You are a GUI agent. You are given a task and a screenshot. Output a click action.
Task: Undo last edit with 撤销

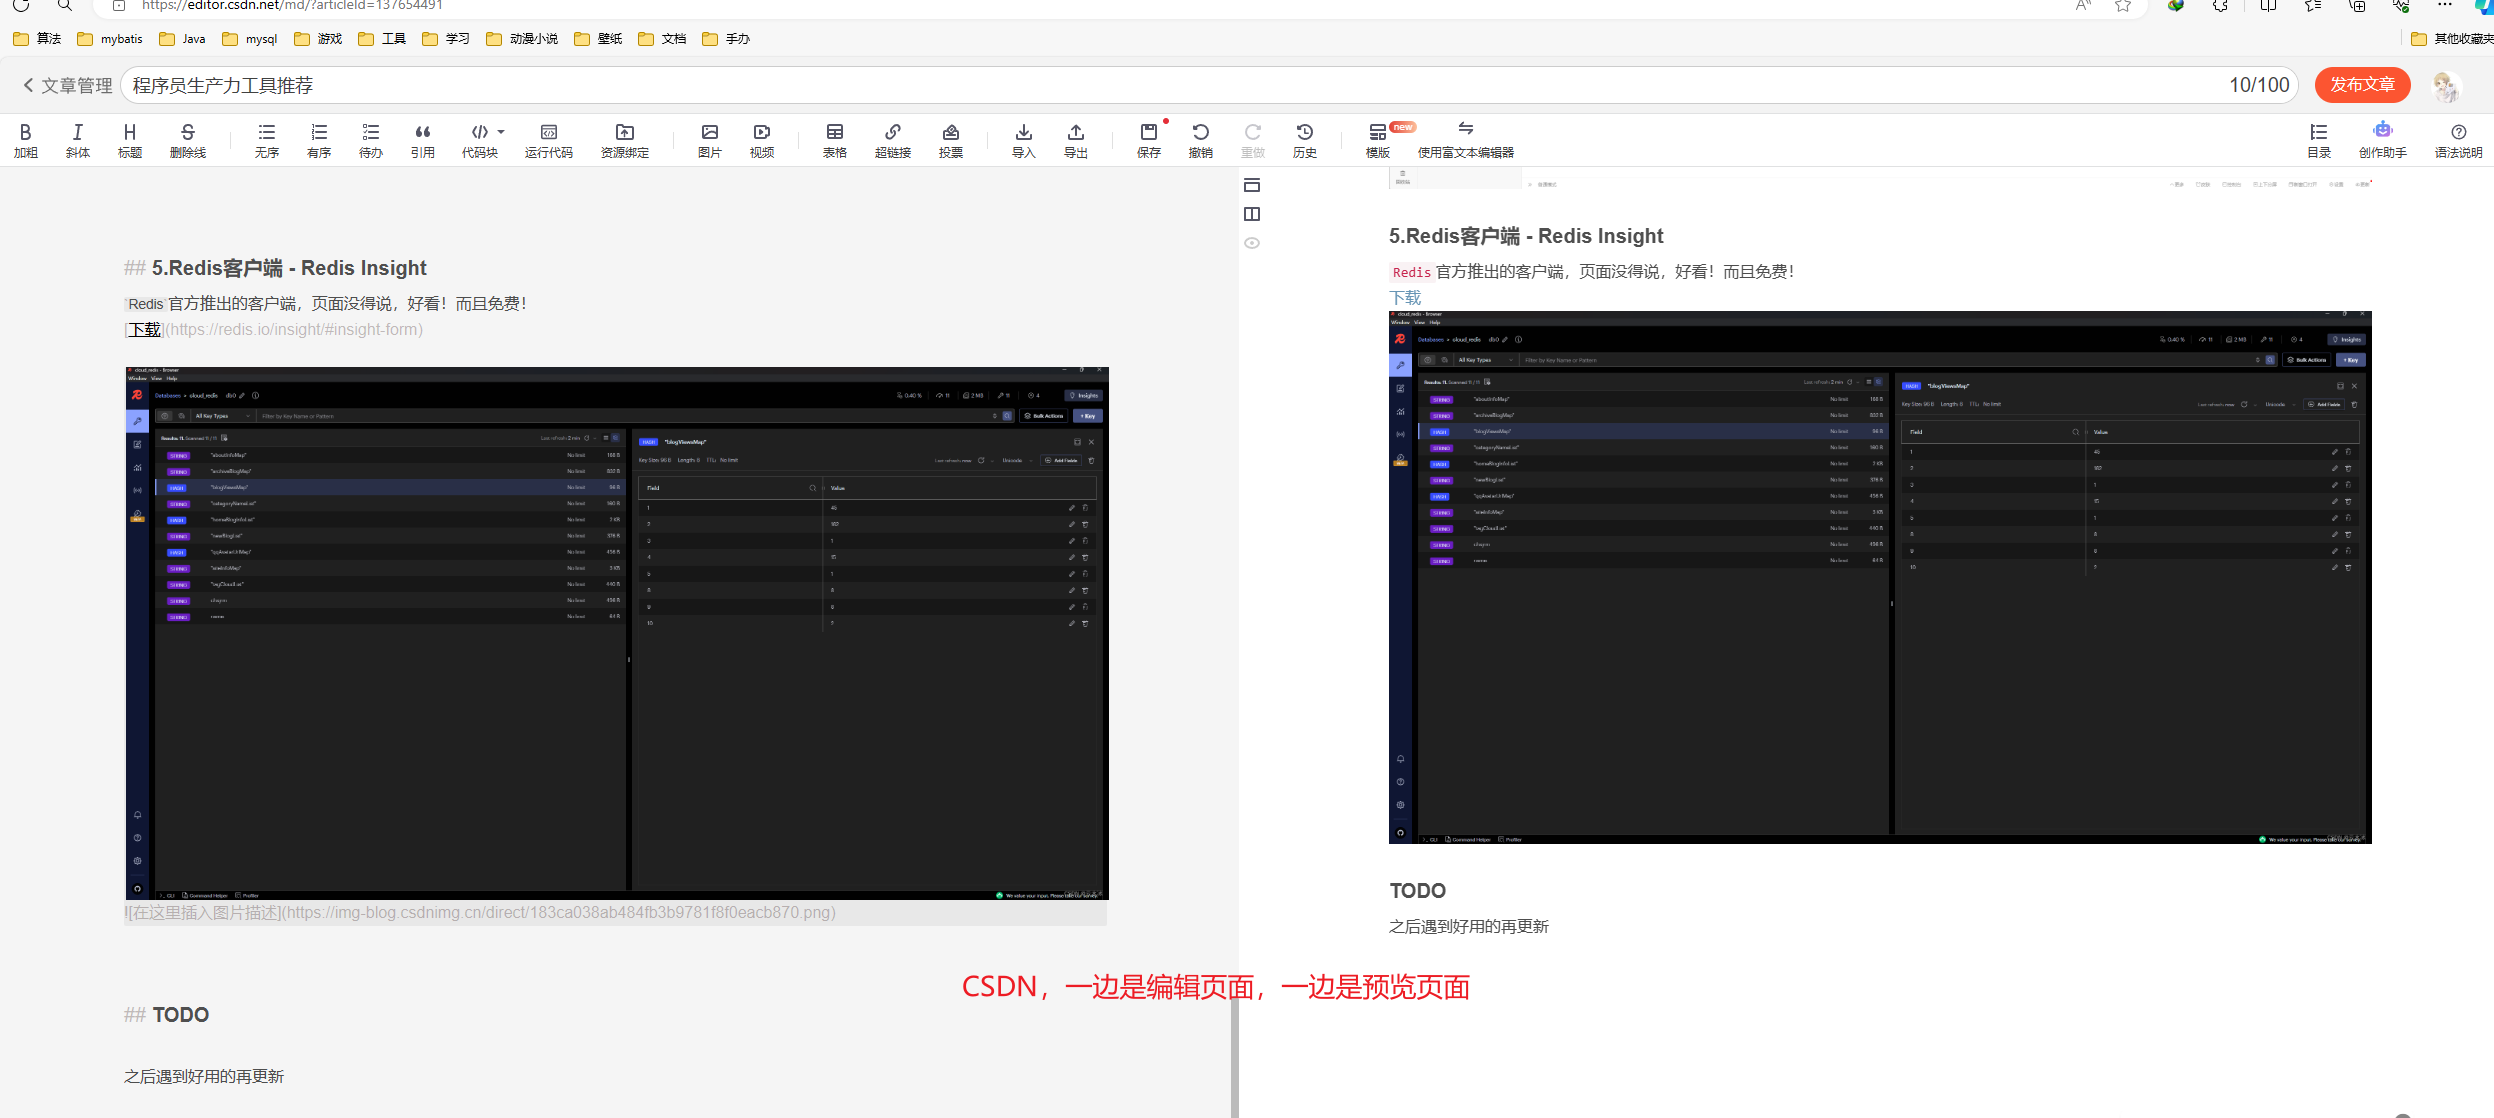(x=1201, y=140)
